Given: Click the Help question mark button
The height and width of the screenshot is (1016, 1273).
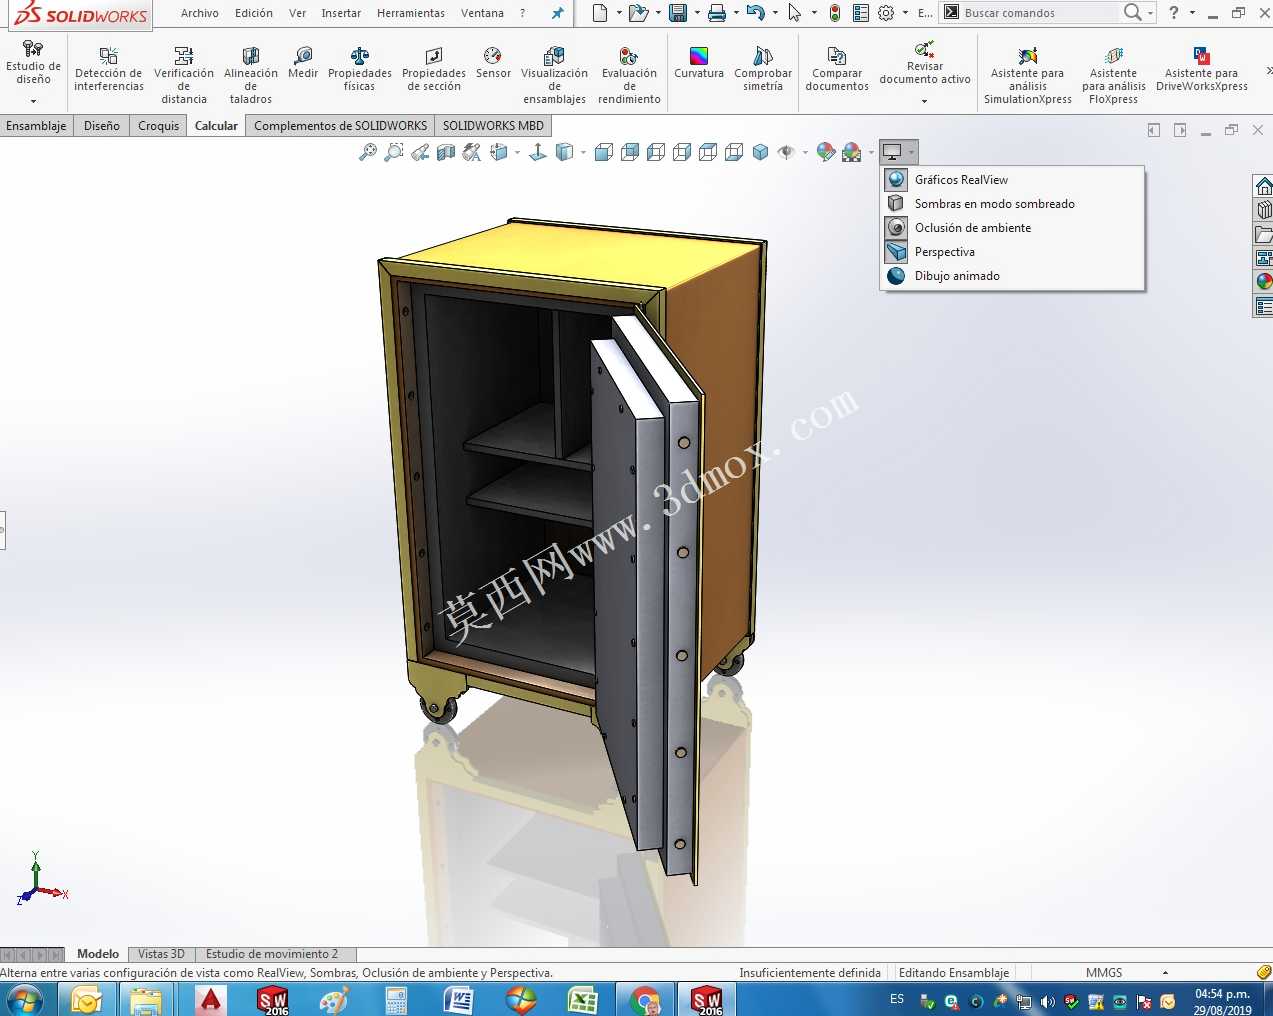Looking at the screenshot, I should tap(1174, 13).
